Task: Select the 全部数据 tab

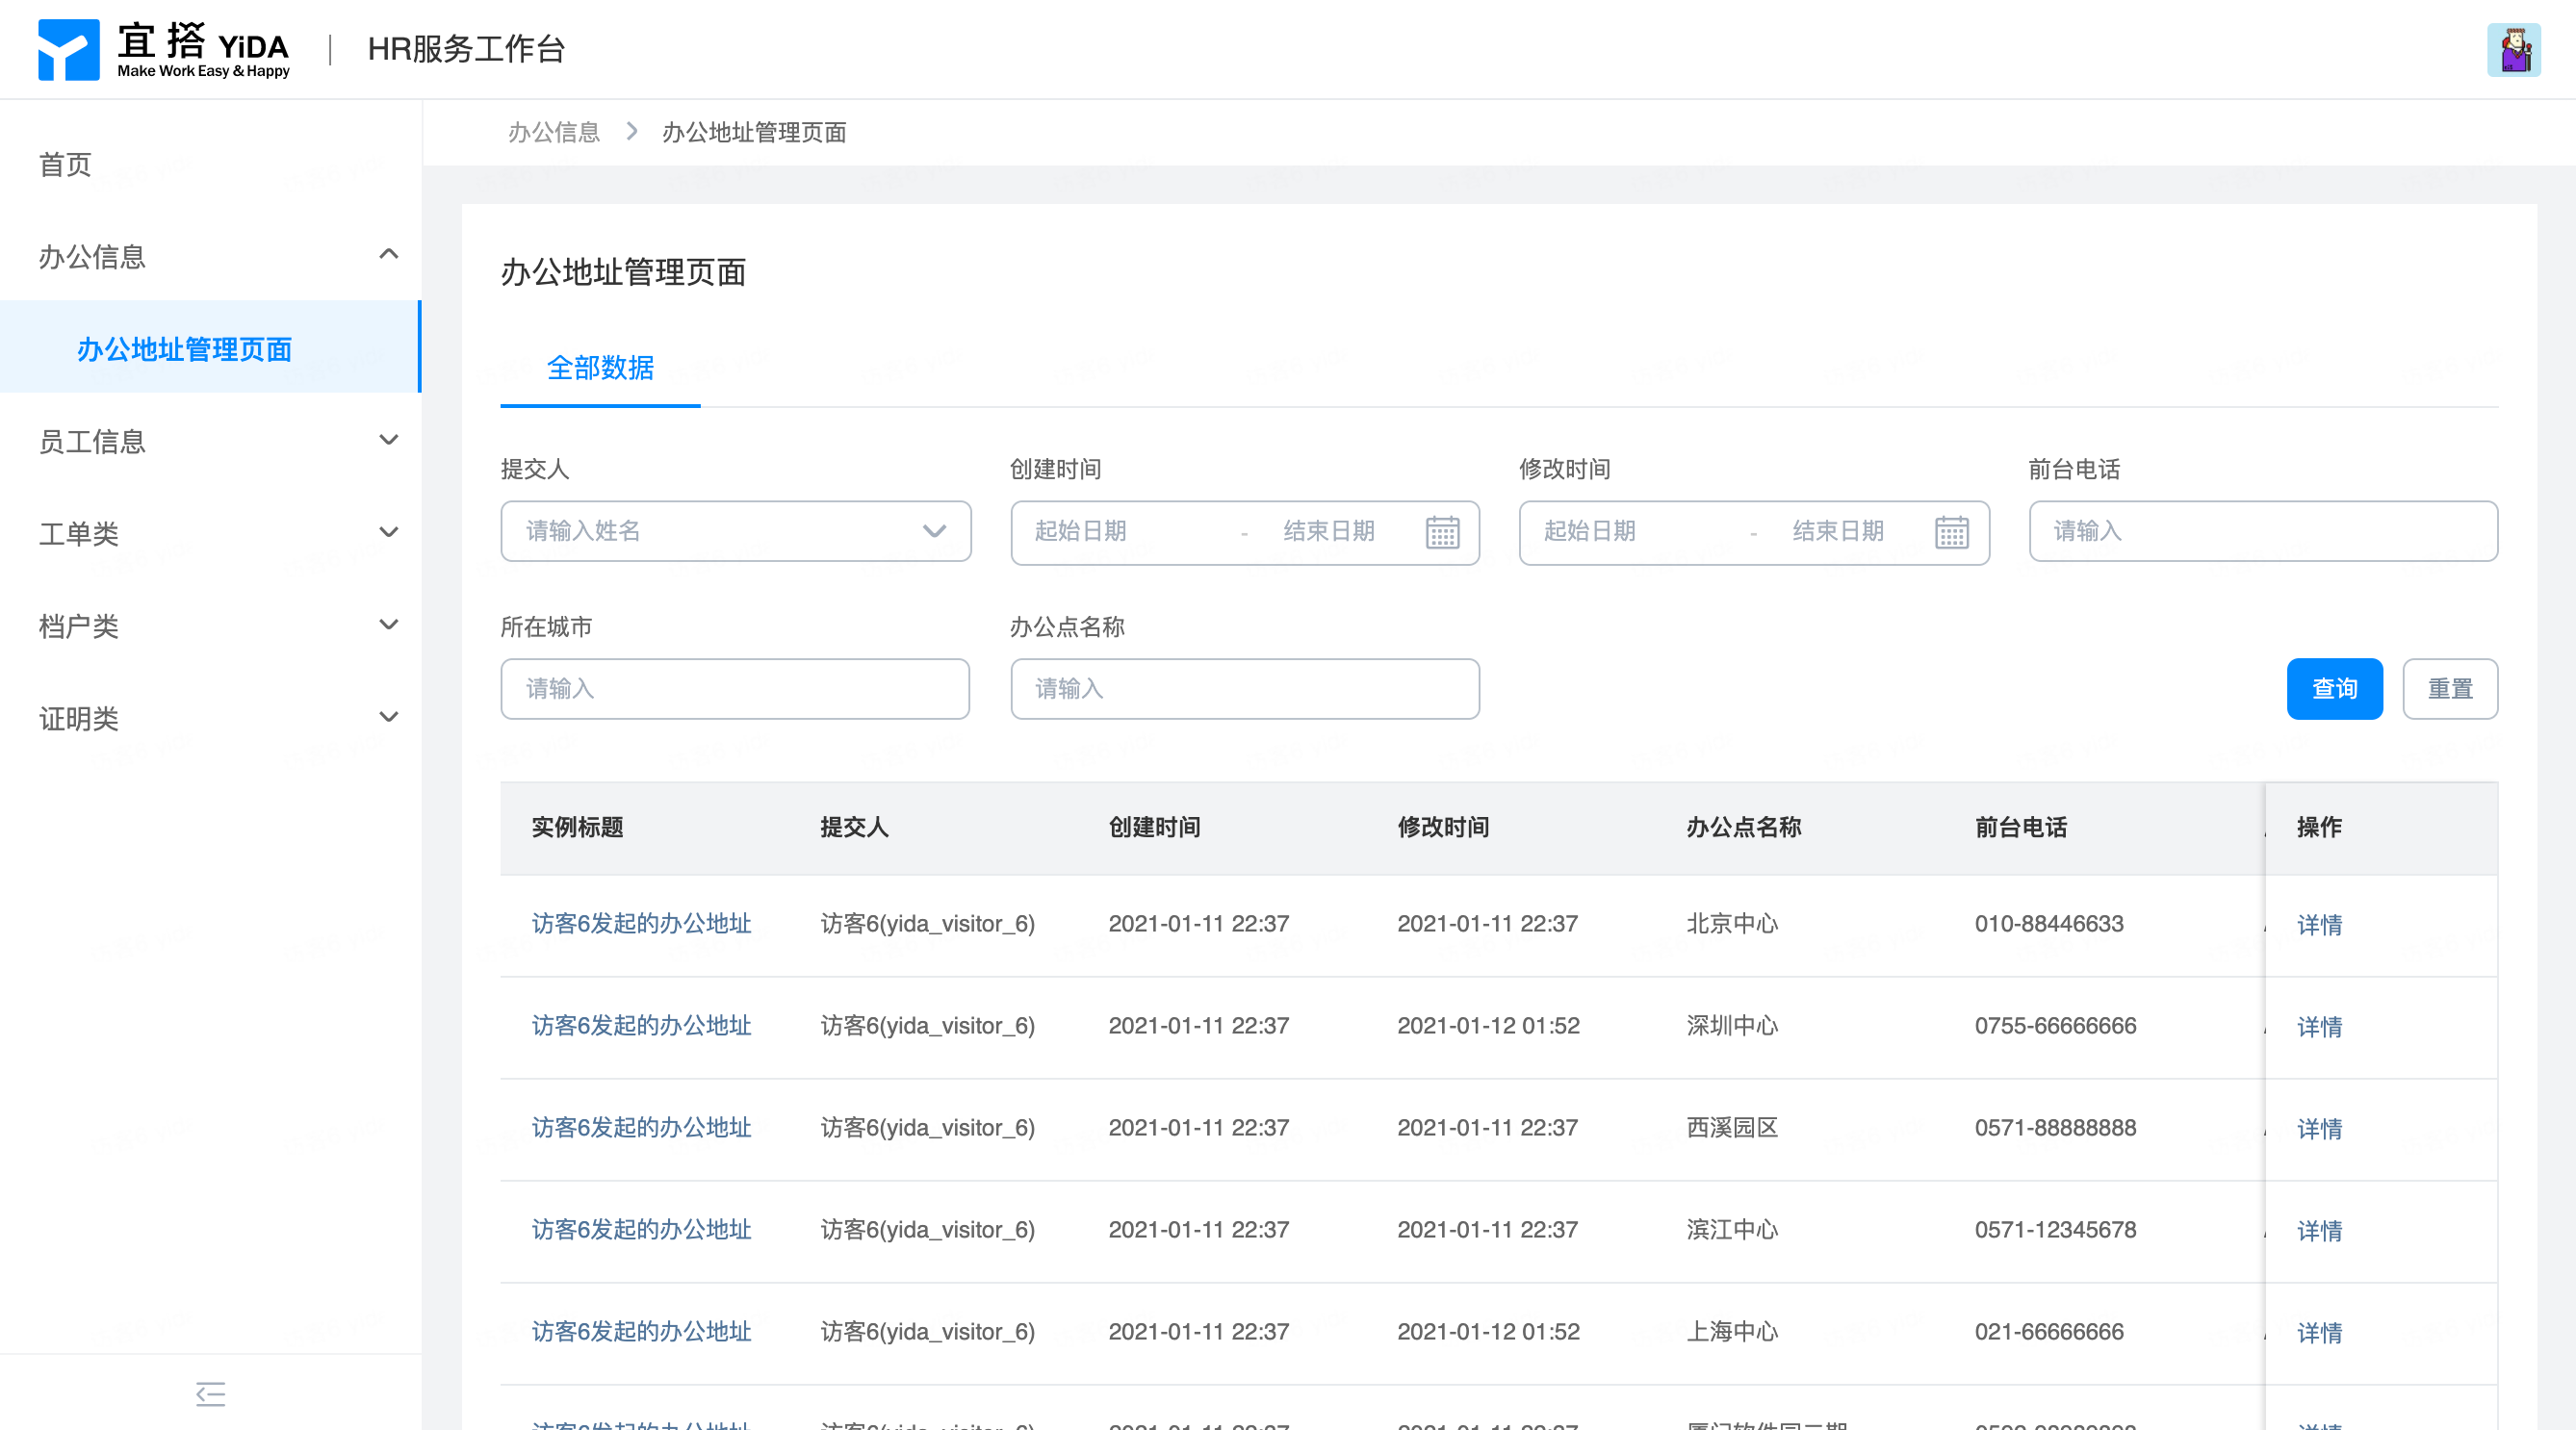Action: coord(600,368)
